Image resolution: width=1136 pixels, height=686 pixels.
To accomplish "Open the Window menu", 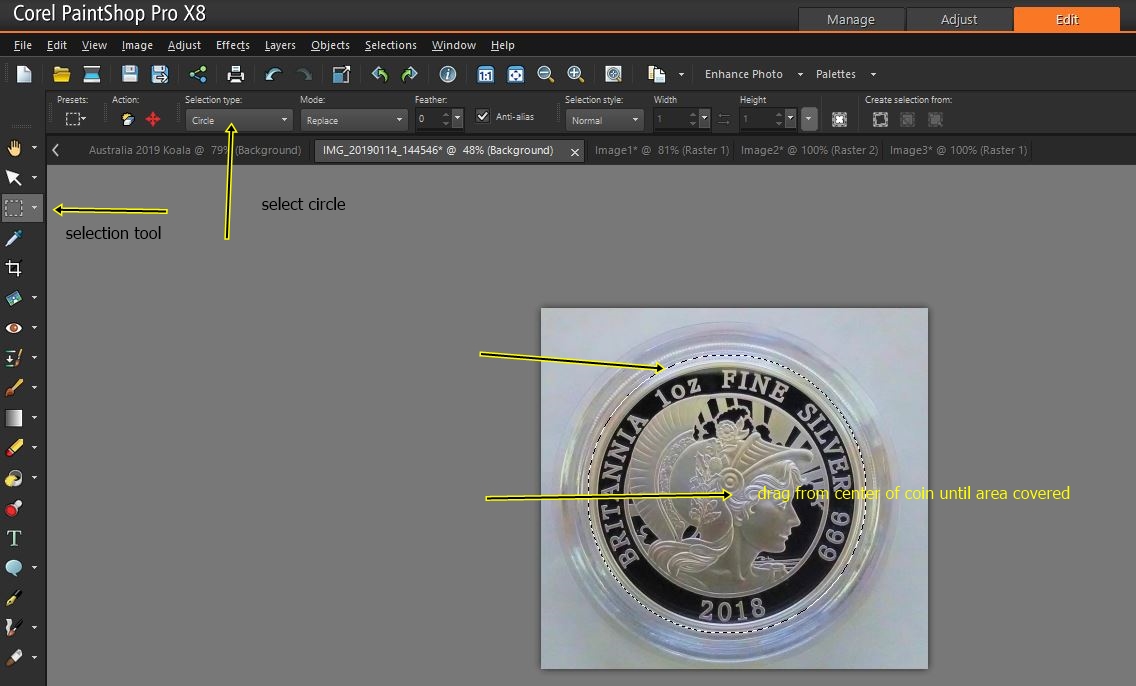I will (x=454, y=45).
